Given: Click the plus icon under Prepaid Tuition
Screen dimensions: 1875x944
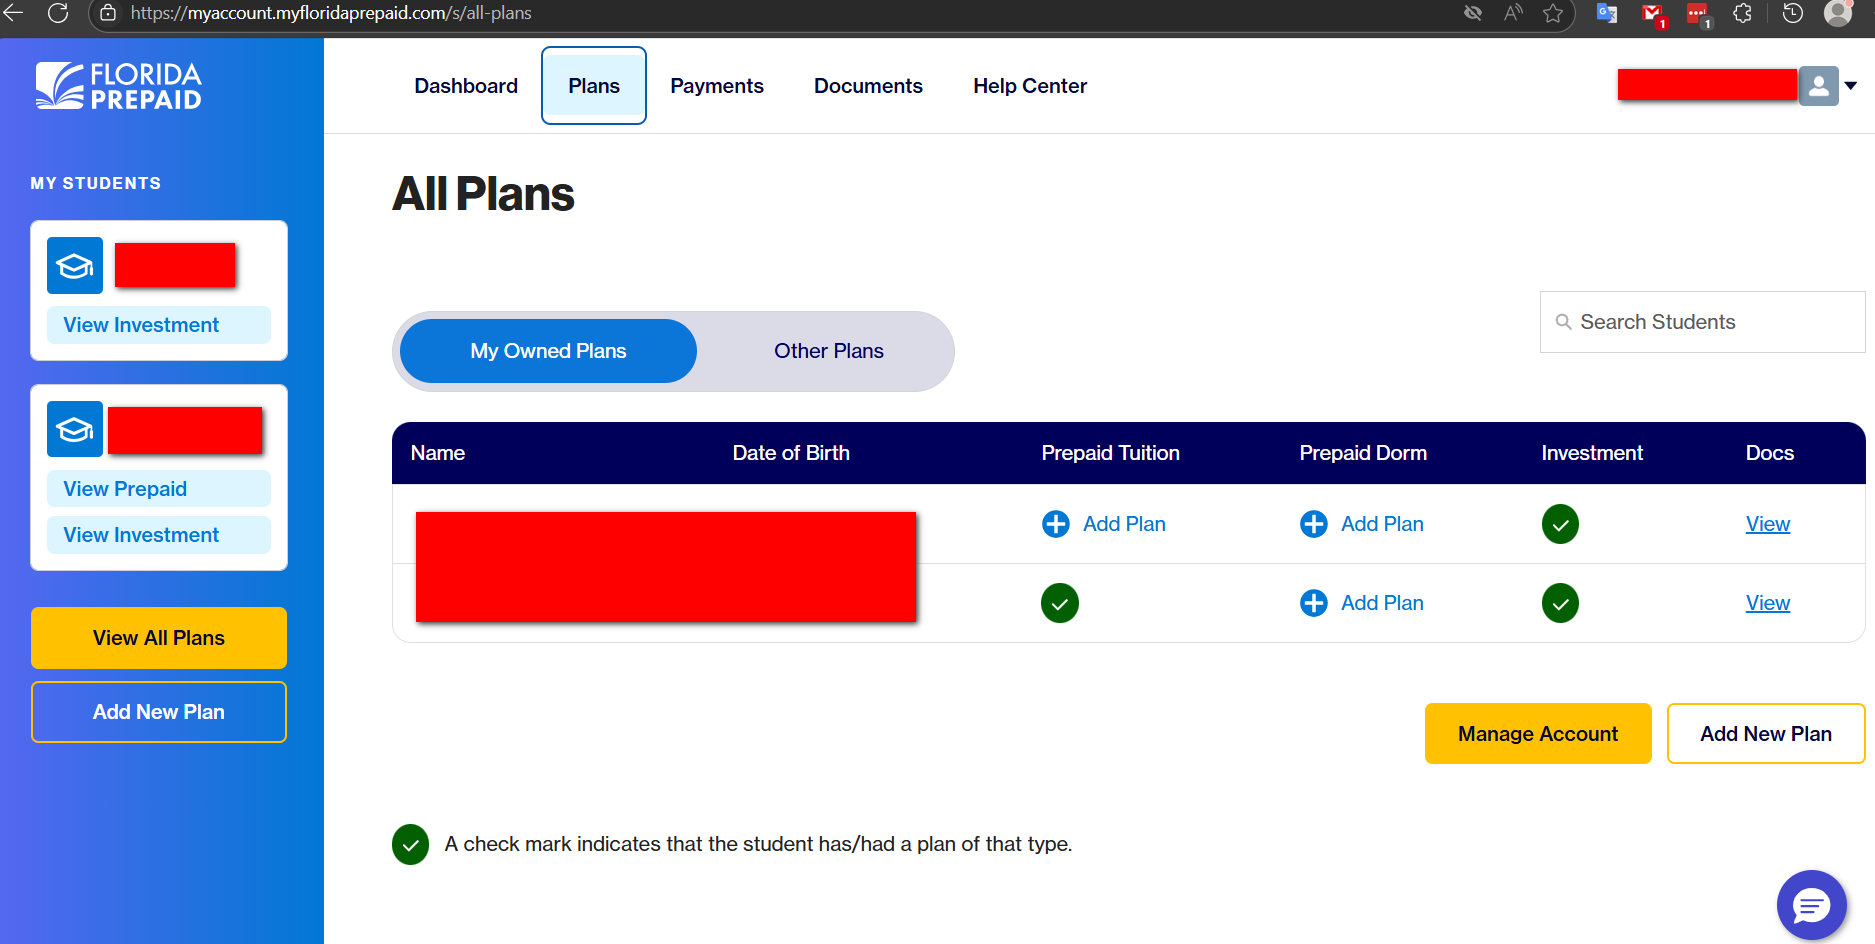Looking at the screenshot, I should pyautogui.click(x=1056, y=524).
